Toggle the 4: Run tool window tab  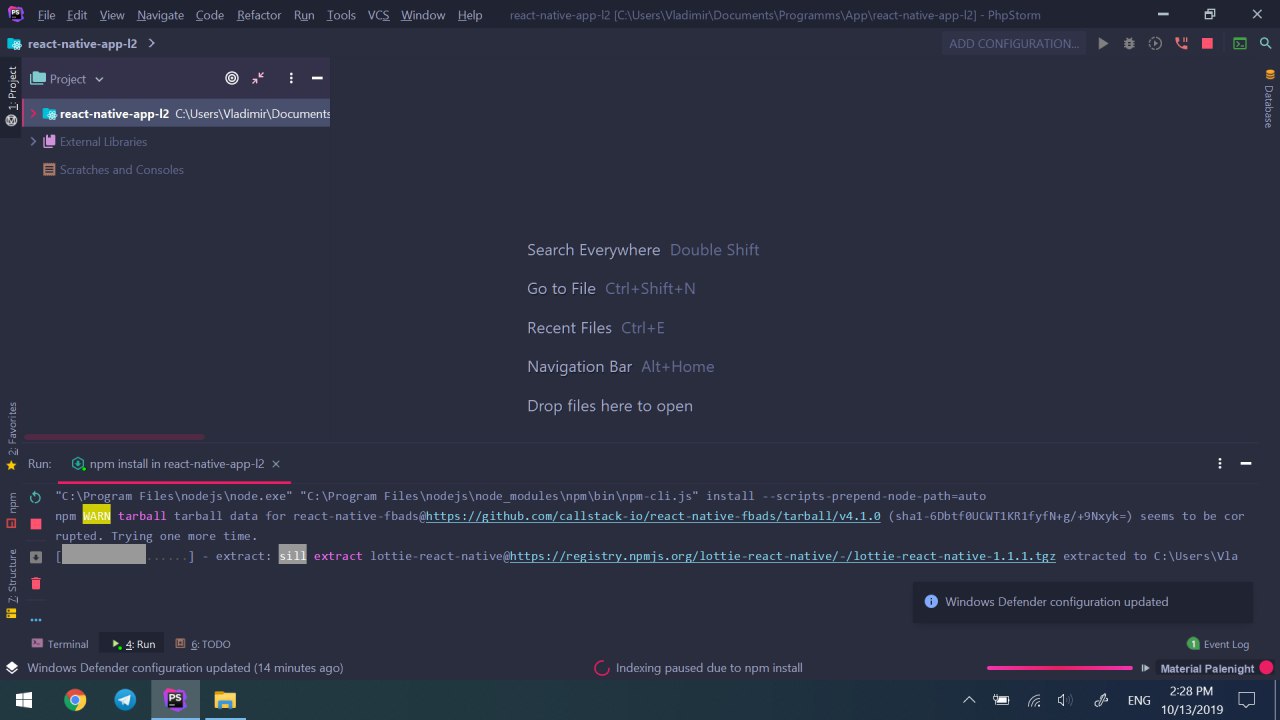point(133,644)
